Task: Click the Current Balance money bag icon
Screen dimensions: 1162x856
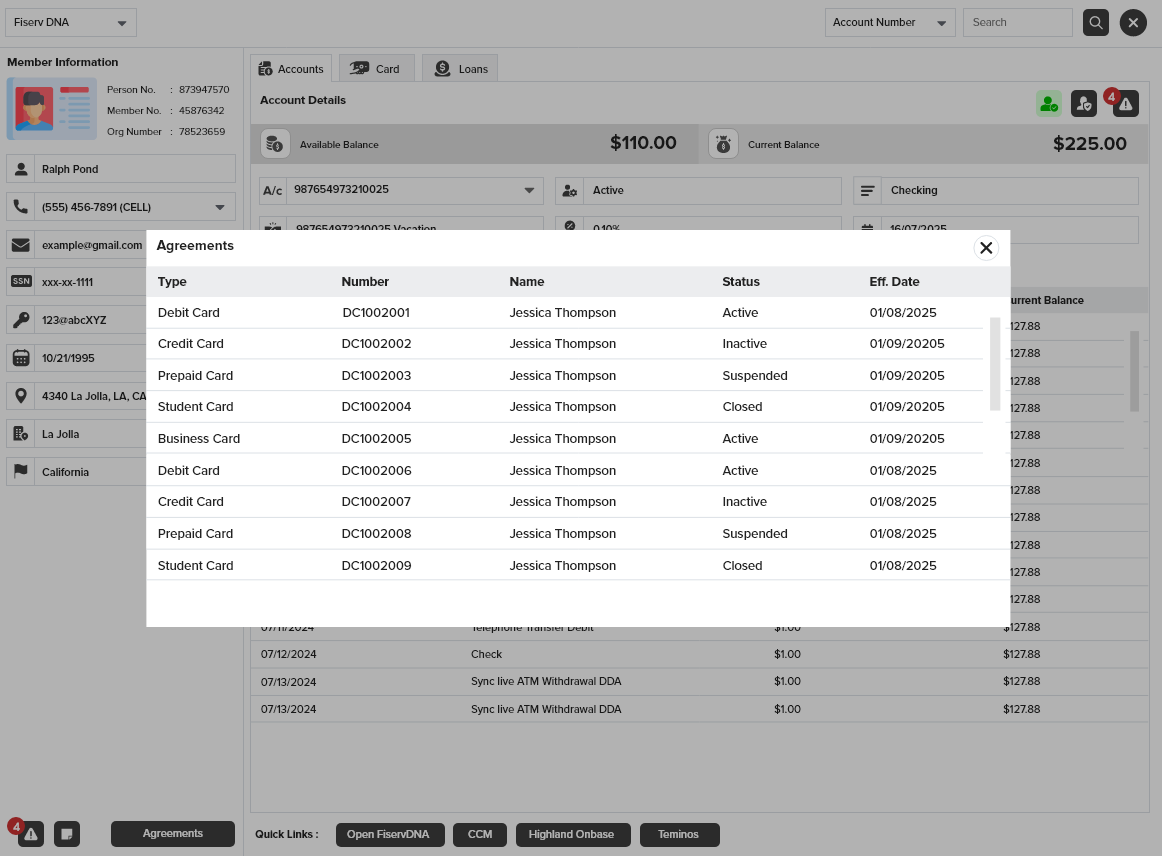Action: pos(723,144)
